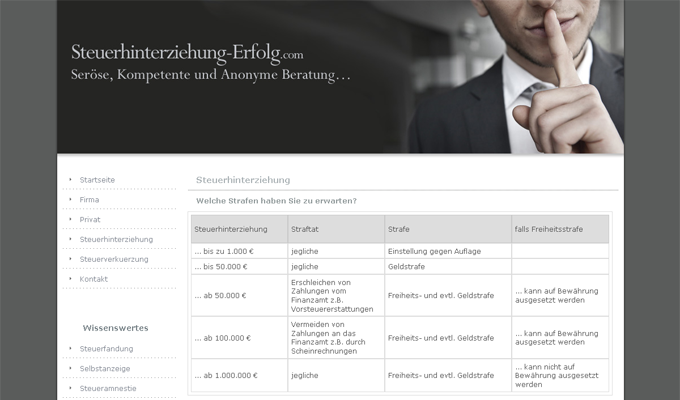Image resolution: width=680 pixels, height=400 pixels.
Task: Select Steuerhinterziehung in the sidebar menu
Action: pyautogui.click(x=116, y=239)
